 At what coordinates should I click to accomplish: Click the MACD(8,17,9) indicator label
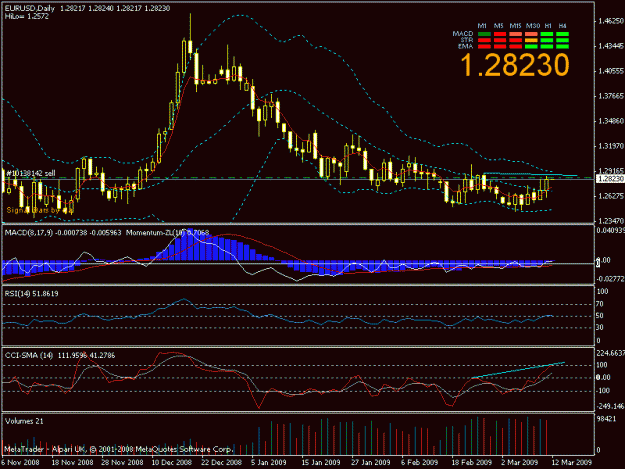coord(28,233)
